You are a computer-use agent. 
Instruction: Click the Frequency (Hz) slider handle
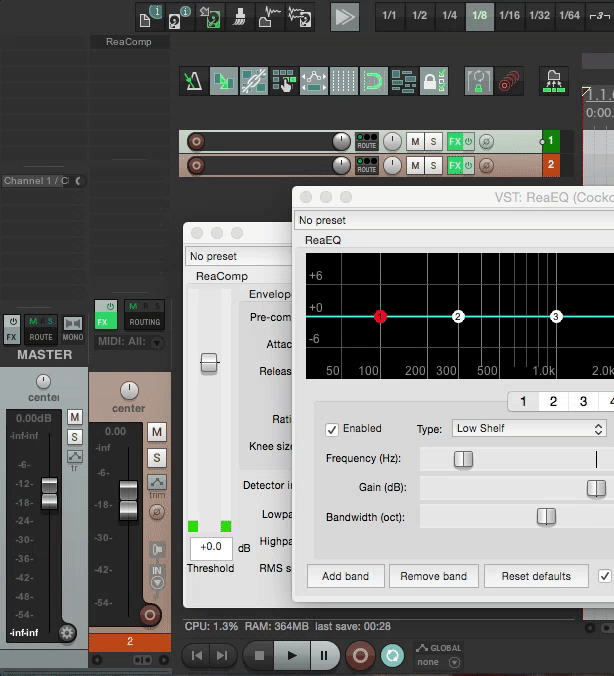click(463, 459)
